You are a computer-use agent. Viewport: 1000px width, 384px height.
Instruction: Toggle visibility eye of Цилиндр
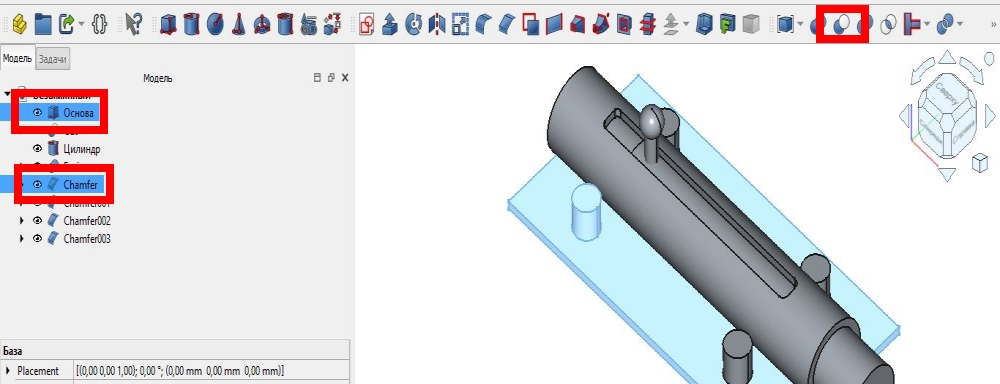pyautogui.click(x=38, y=149)
